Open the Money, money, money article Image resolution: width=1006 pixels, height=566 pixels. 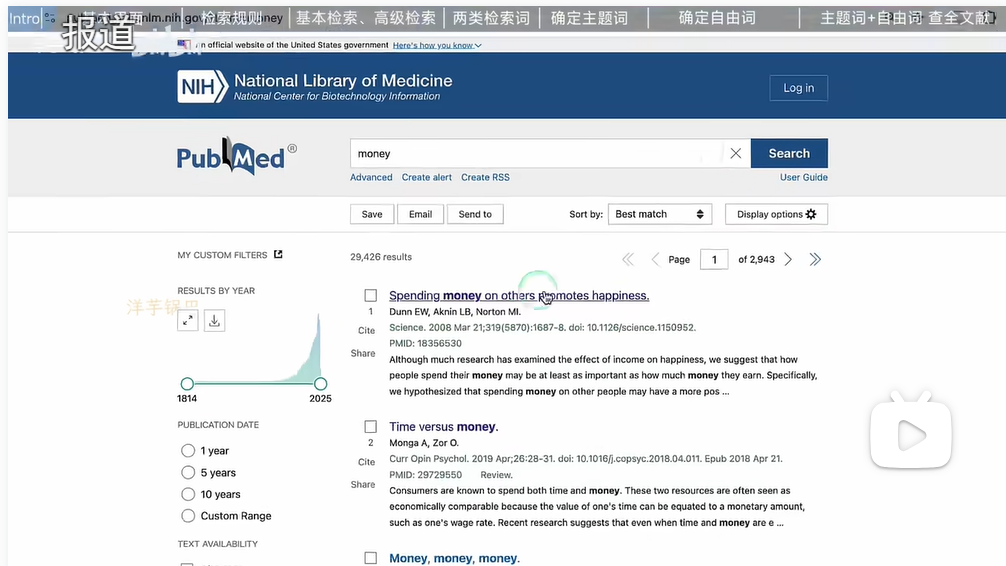pyautogui.click(x=454, y=558)
